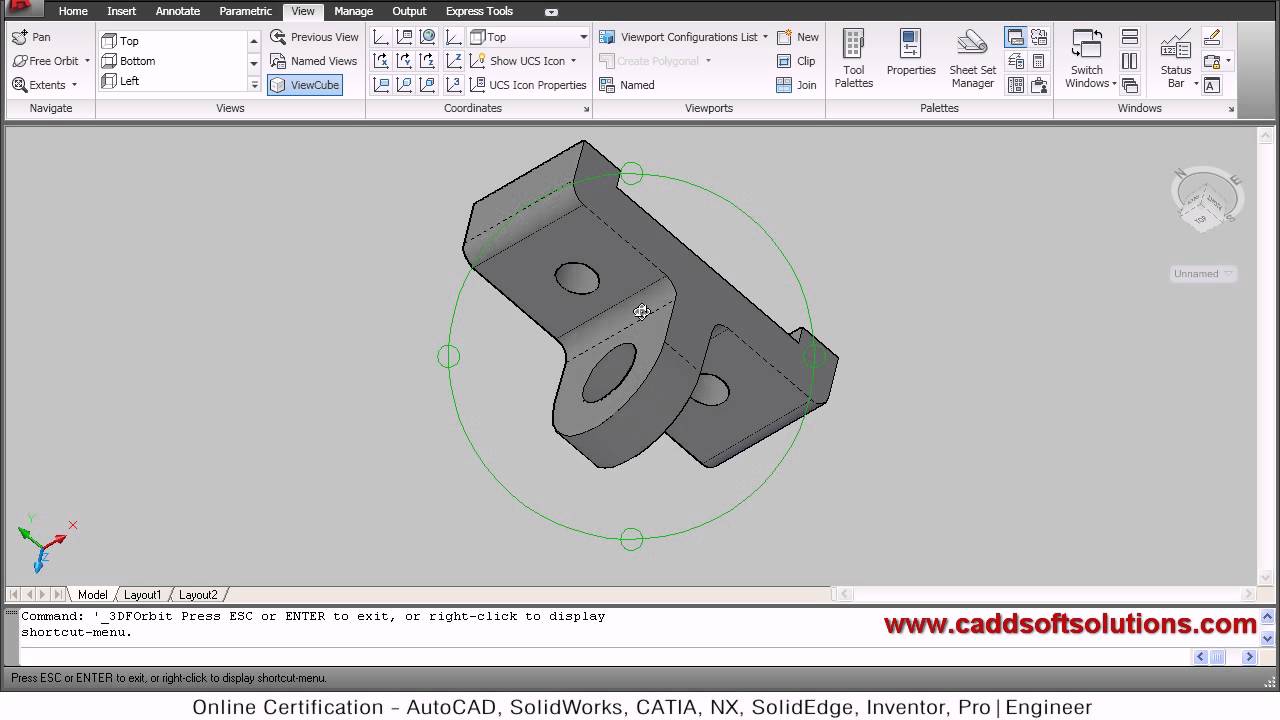Tile windows horizontally
1280x720 pixels.
[x=1130, y=38]
